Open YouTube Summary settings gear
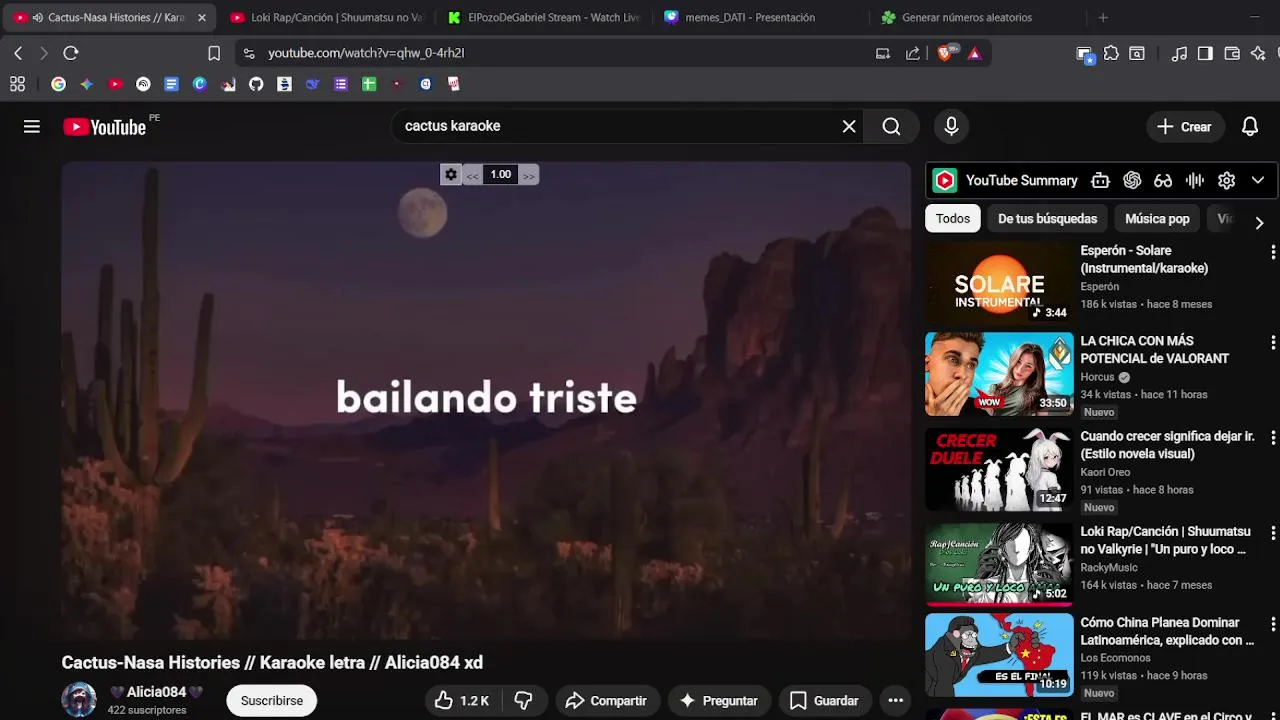The width and height of the screenshot is (1280, 720). tap(1227, 180)
